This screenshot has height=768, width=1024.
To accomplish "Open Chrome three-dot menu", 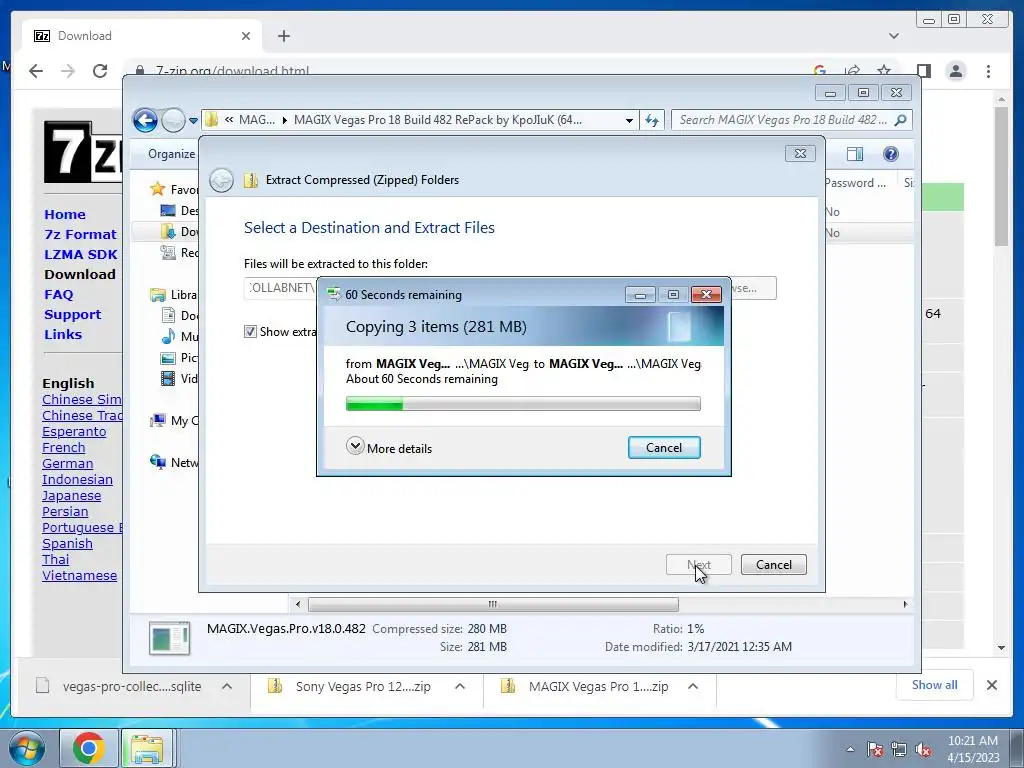I will [988, 71].
